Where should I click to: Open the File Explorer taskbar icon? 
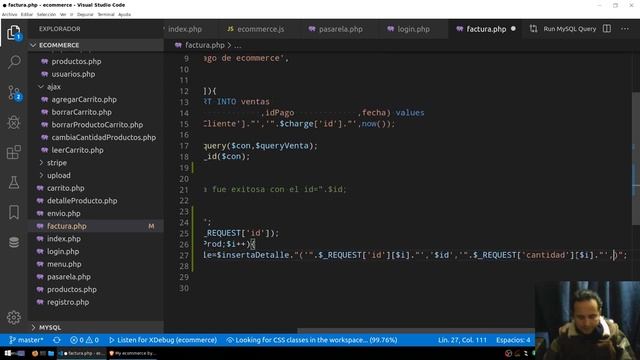51,353
